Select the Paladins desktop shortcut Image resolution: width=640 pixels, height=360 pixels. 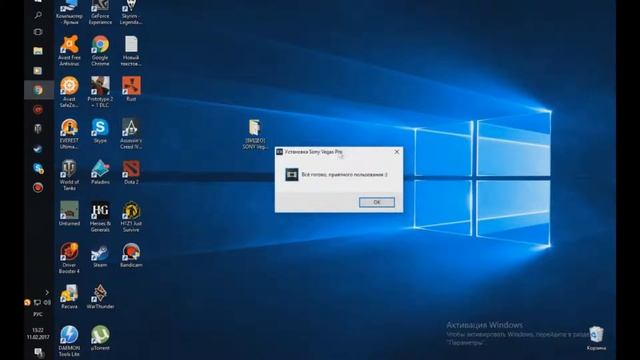100,172
